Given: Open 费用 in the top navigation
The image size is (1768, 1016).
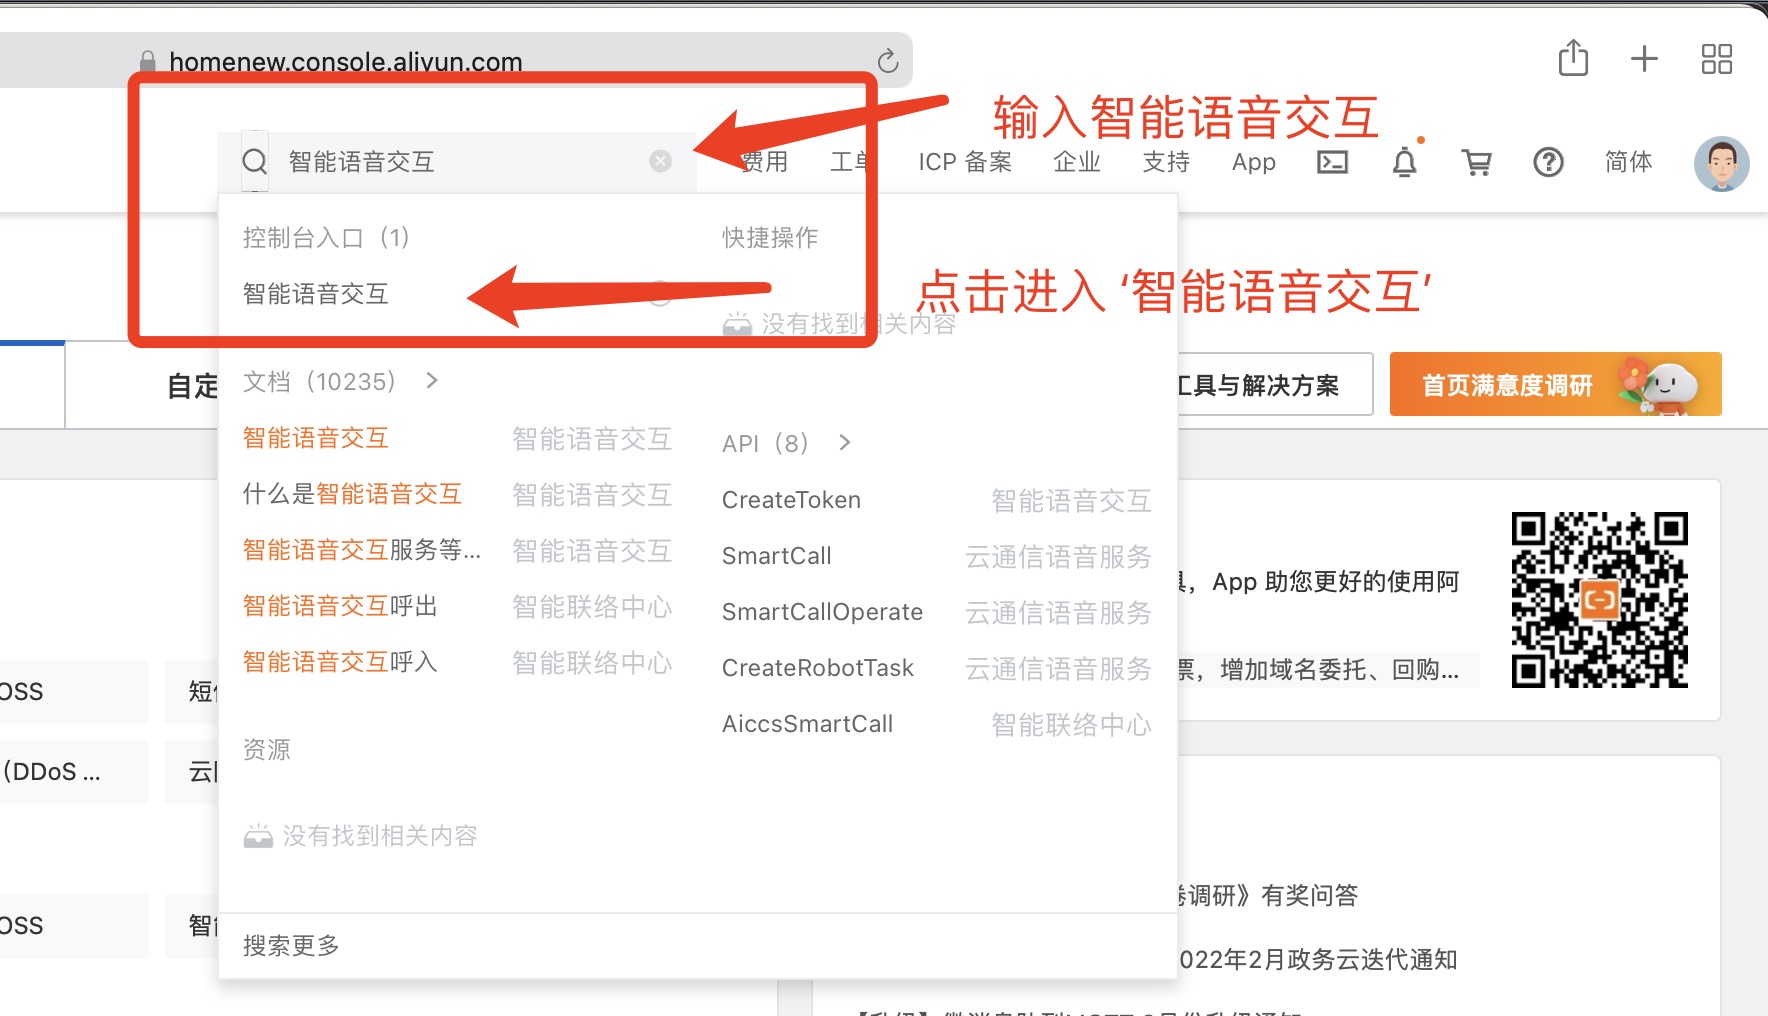Looking at the screenshot, I should (764, 162).
